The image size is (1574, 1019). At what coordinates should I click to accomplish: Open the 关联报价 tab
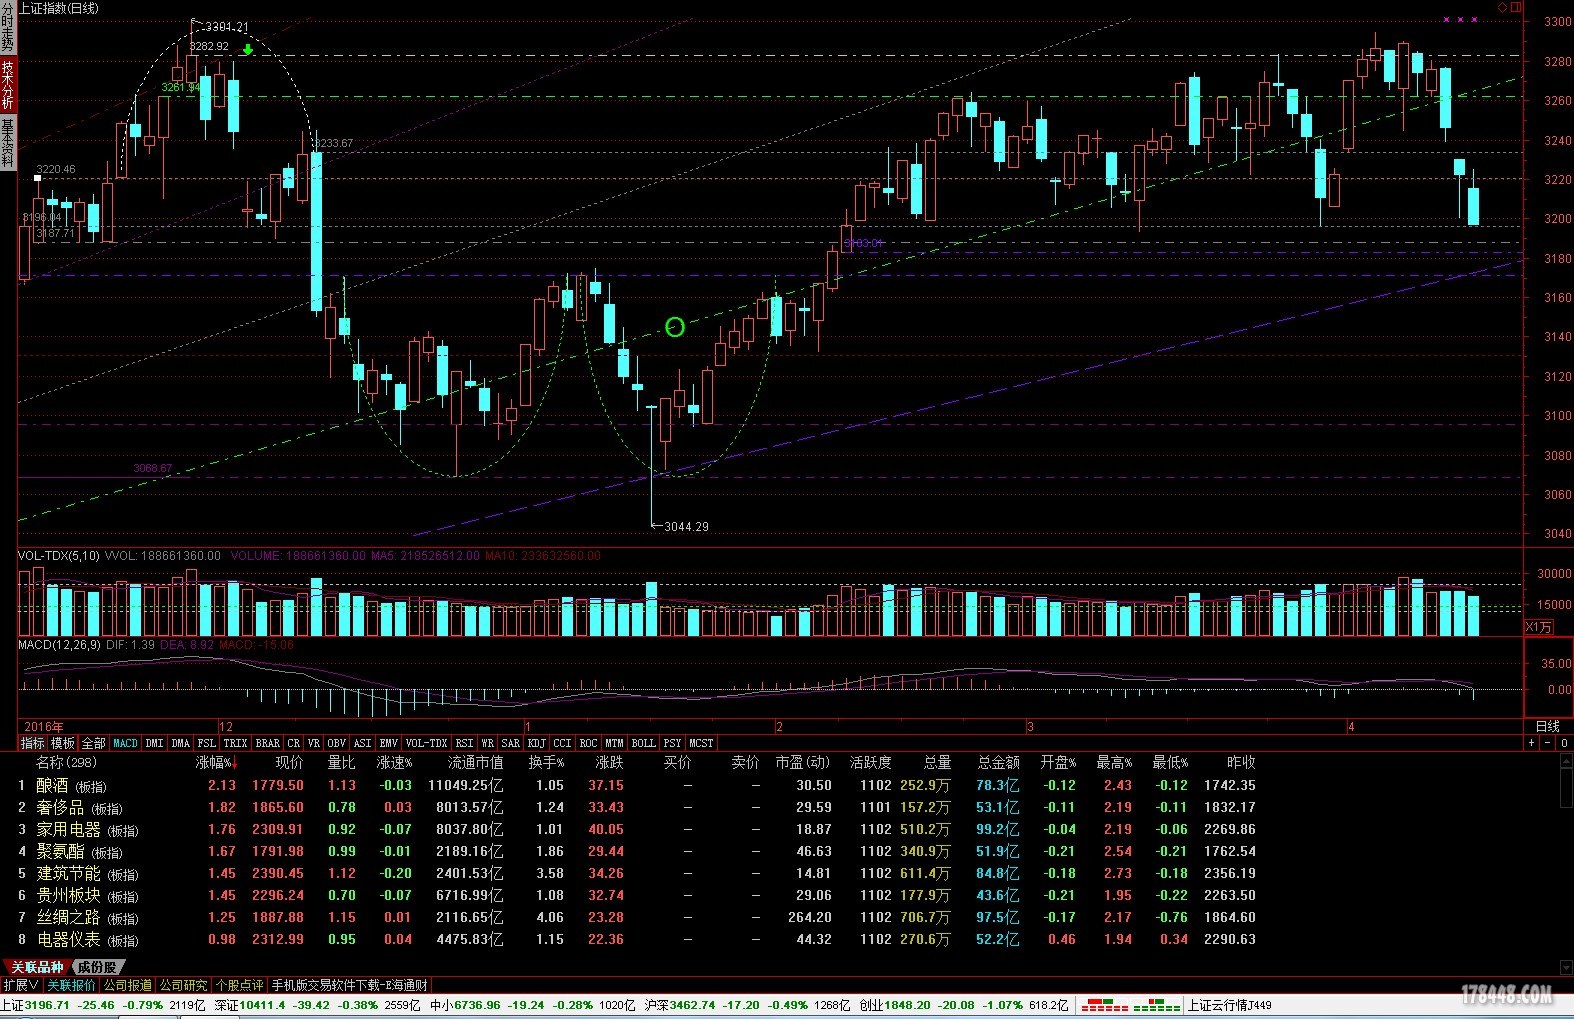pyautogui.click(x=71, y=985)
